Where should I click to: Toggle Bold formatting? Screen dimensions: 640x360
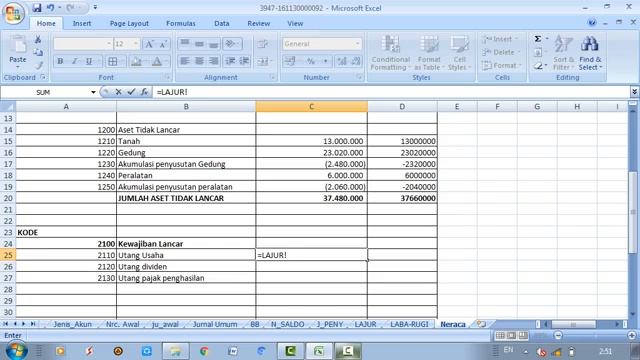(x=60, y=61)
